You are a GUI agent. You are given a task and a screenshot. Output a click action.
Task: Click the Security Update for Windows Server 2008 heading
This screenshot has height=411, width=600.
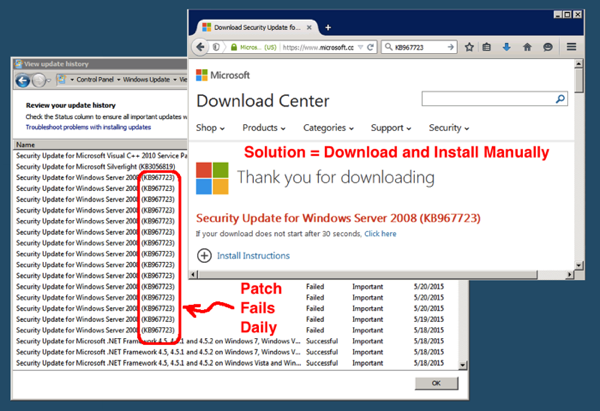(x=338, y=218)
